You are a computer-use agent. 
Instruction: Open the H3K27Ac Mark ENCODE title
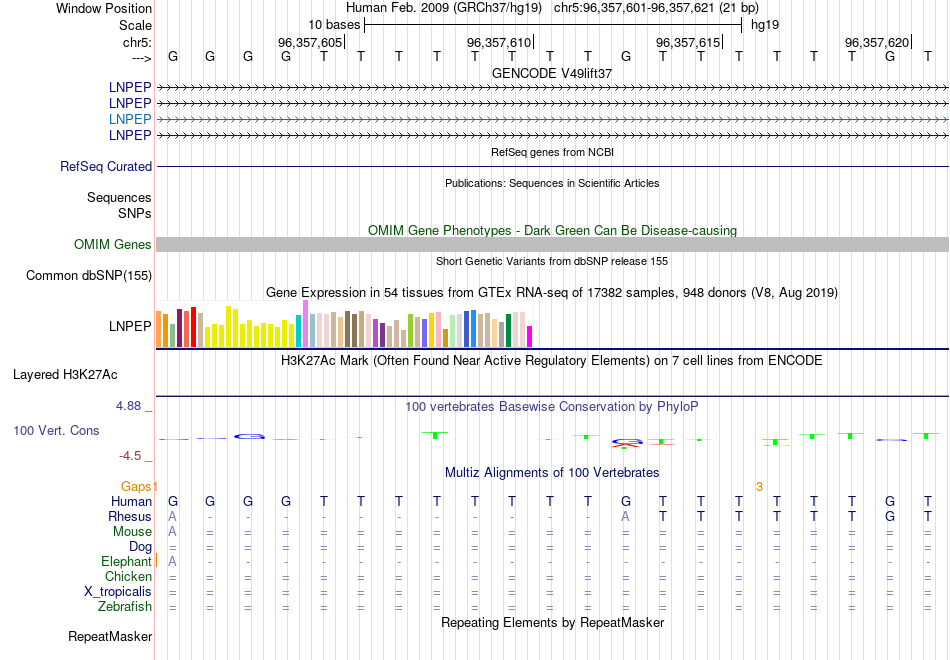(x=552, y=361)
